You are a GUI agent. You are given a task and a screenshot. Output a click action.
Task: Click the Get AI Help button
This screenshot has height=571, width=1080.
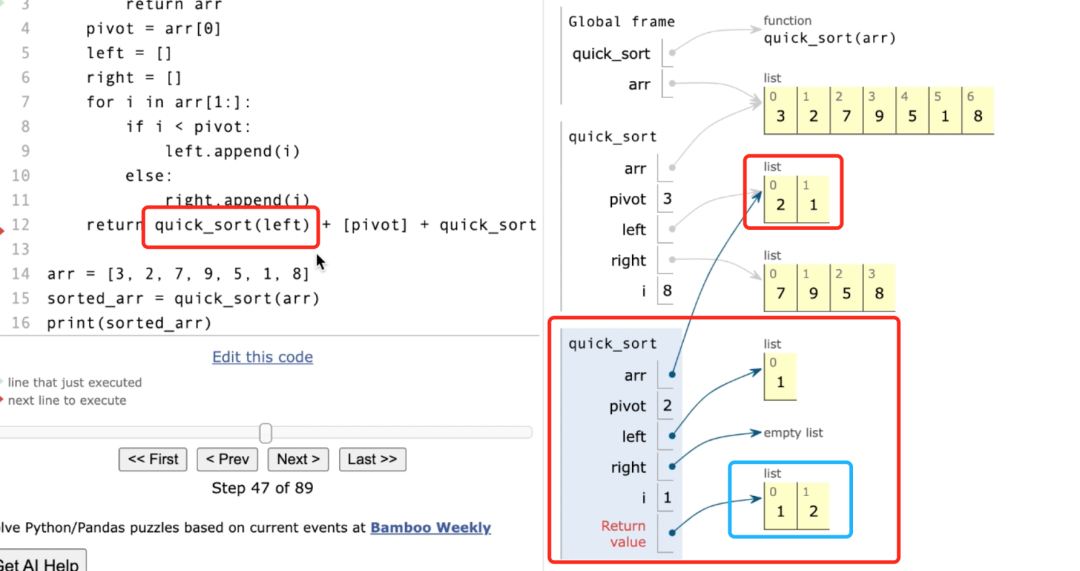click(x=41, y=561)
